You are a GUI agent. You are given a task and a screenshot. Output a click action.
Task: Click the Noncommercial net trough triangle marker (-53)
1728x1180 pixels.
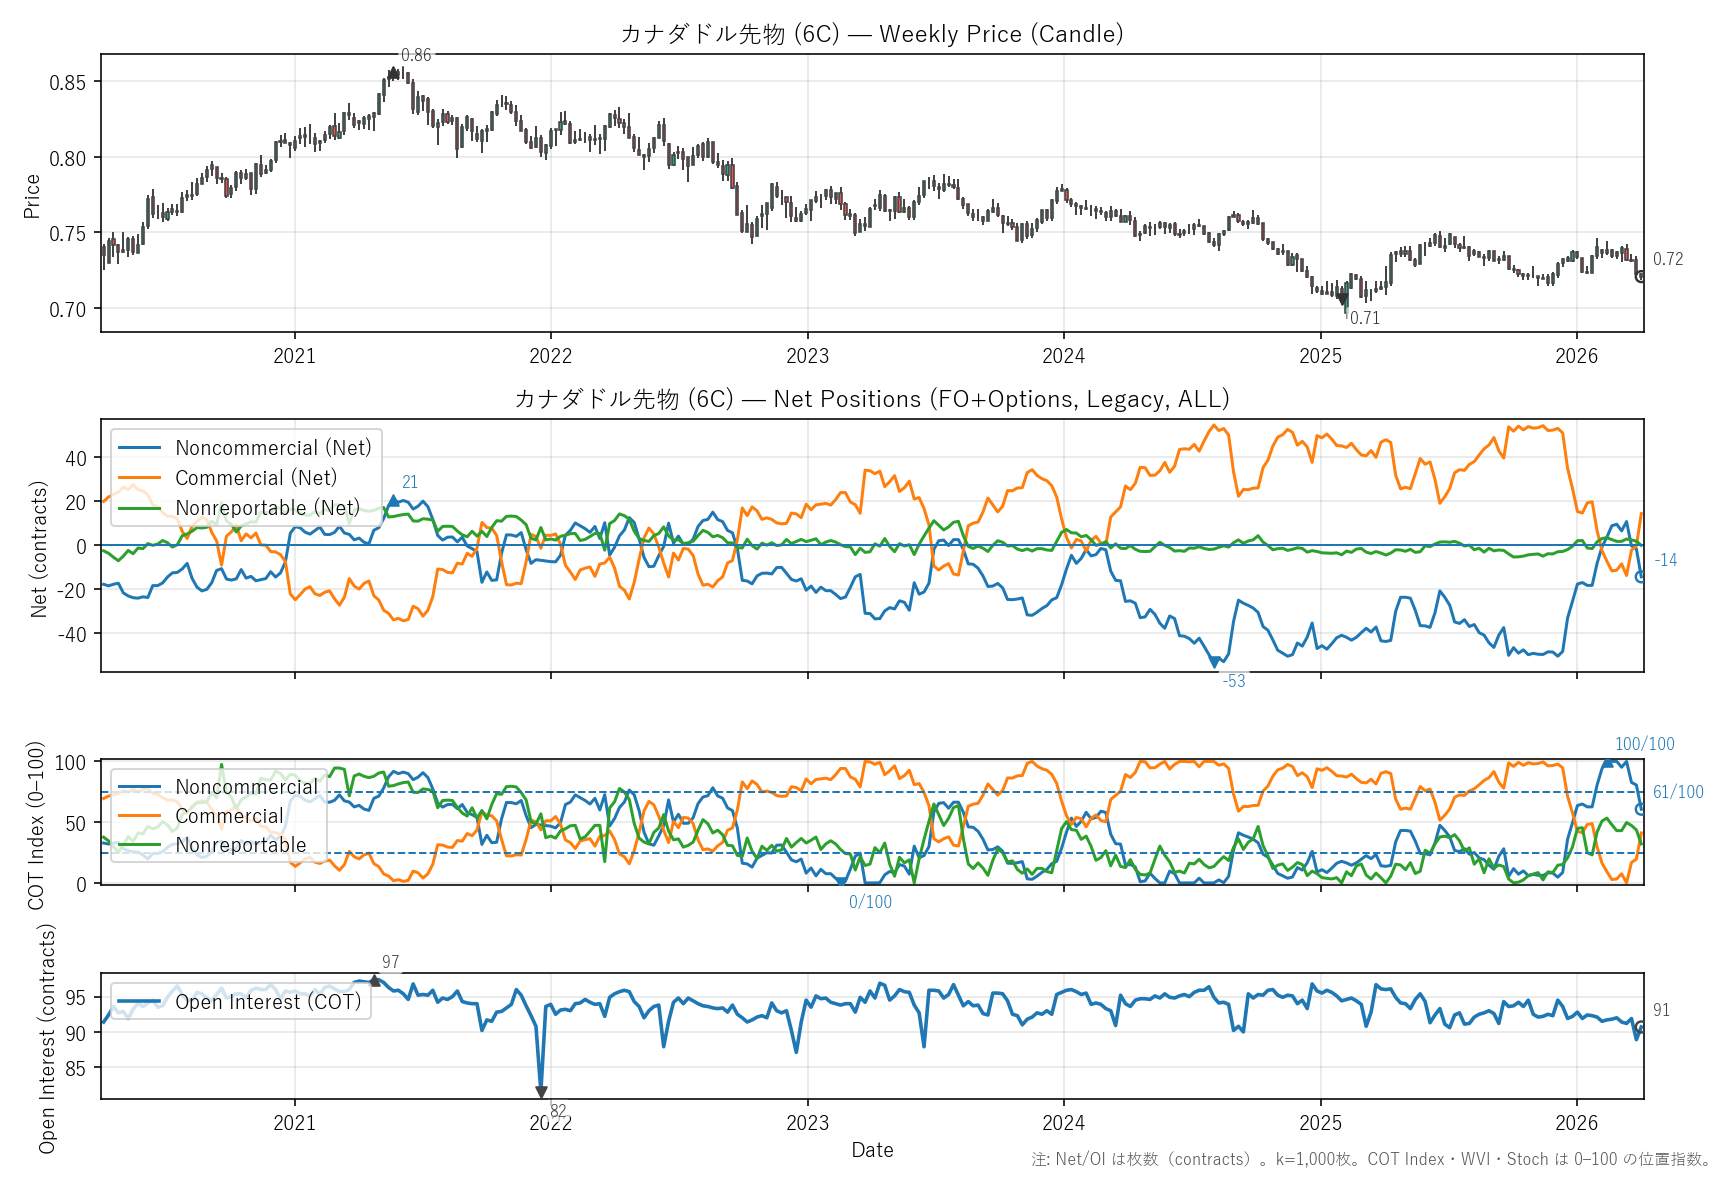1215,662
